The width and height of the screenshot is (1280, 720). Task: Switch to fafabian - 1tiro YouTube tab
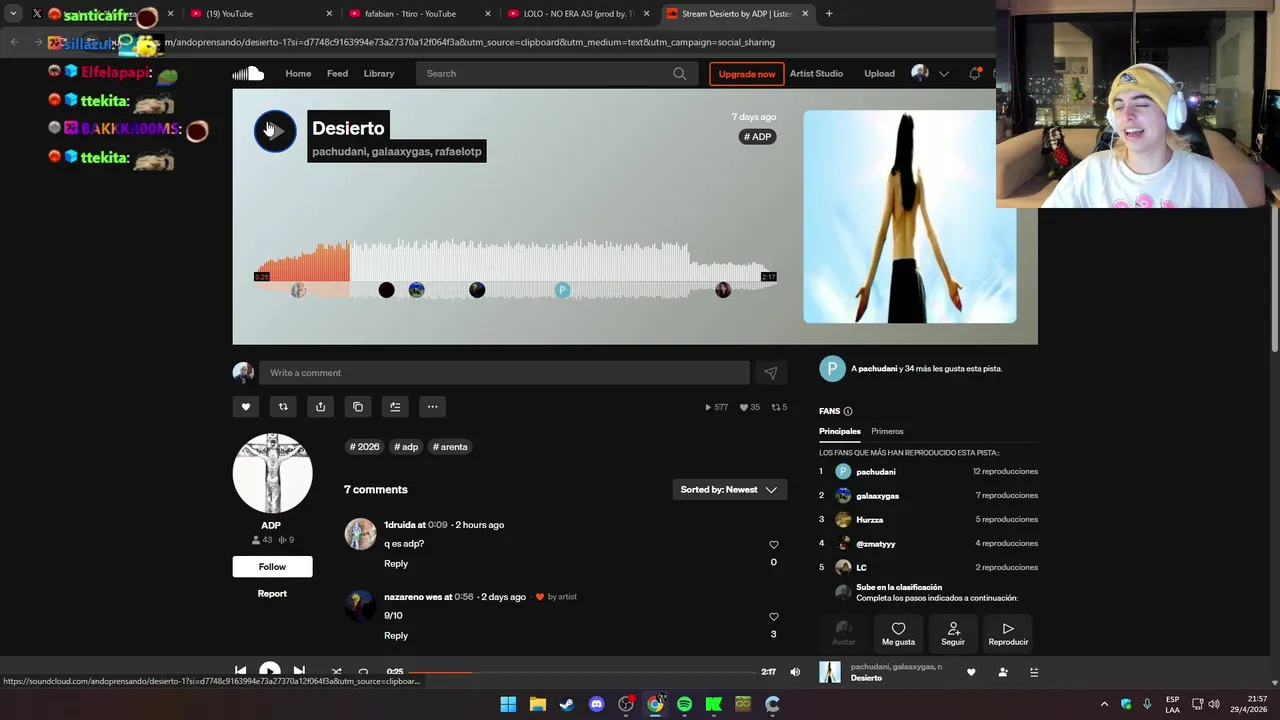tap(420, 14)
